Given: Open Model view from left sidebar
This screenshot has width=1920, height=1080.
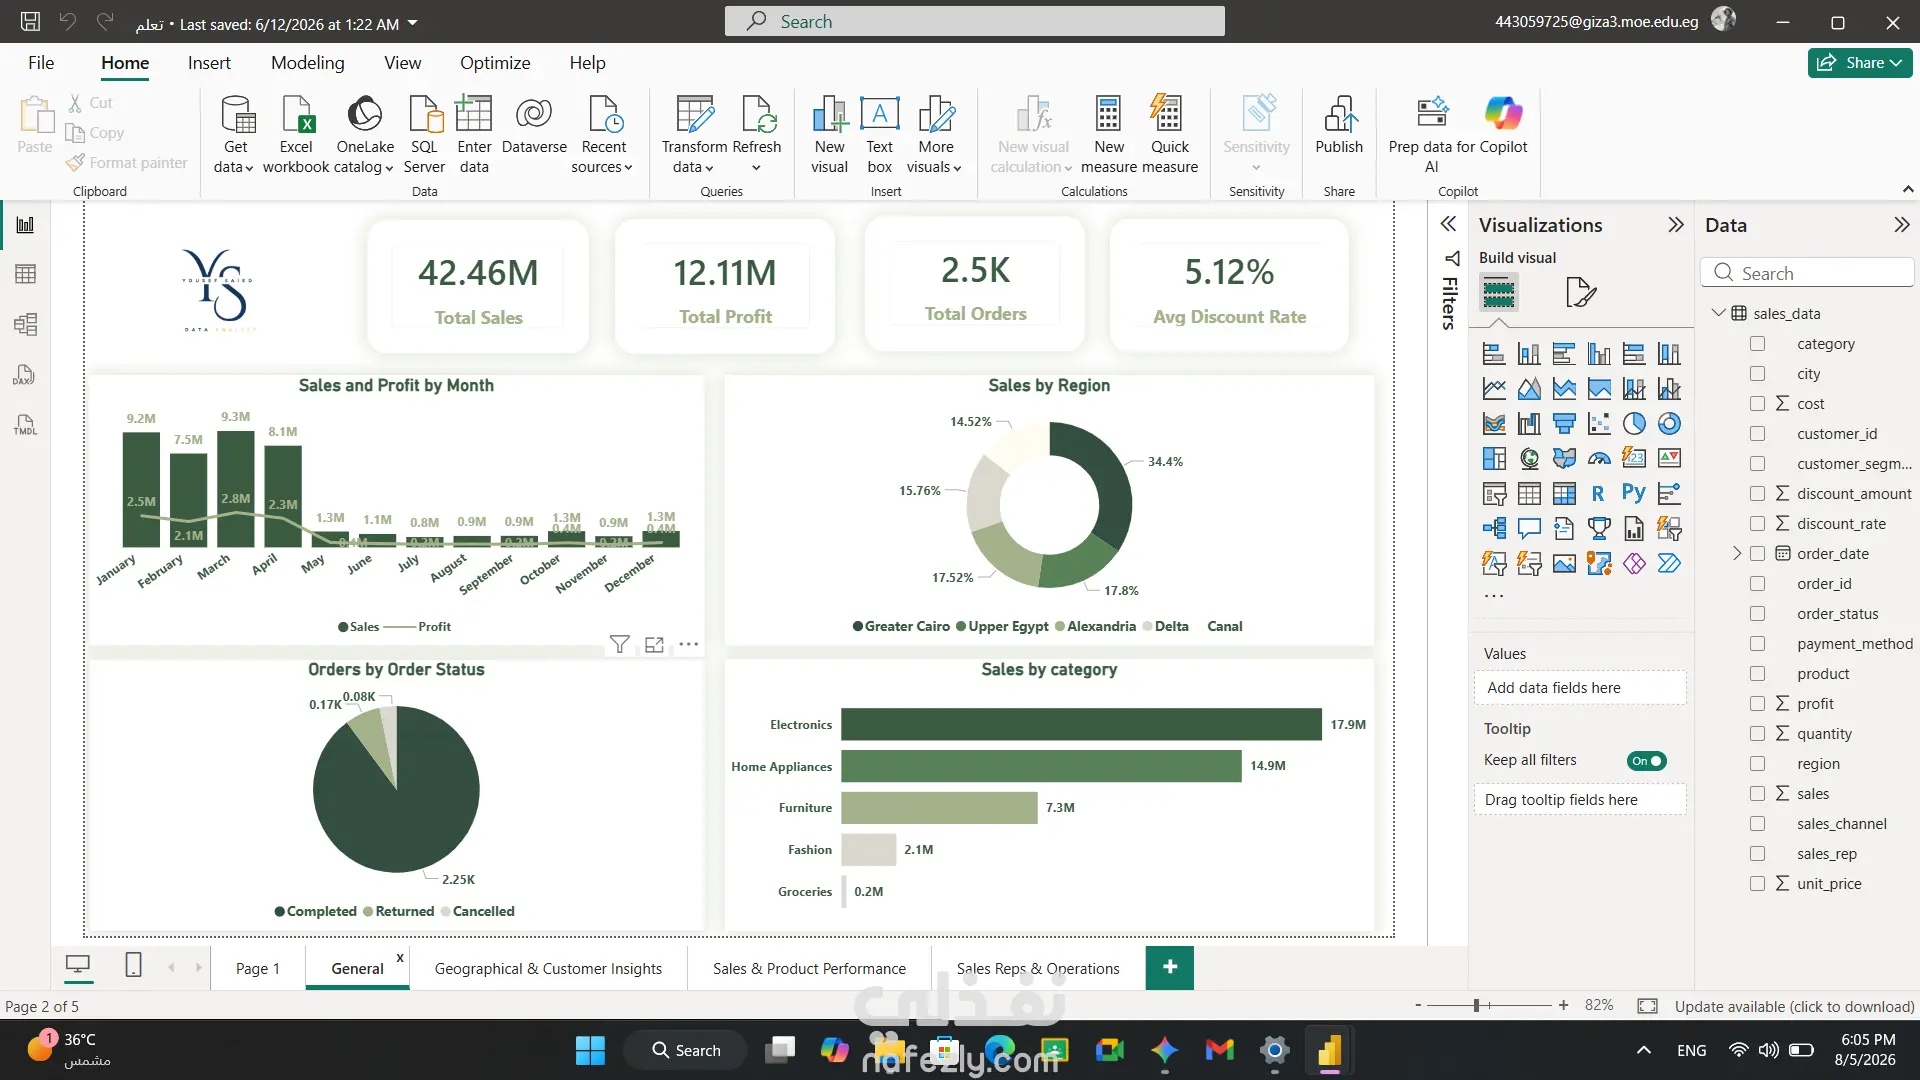Looking at the screenshot, I should tap(26, 324).
